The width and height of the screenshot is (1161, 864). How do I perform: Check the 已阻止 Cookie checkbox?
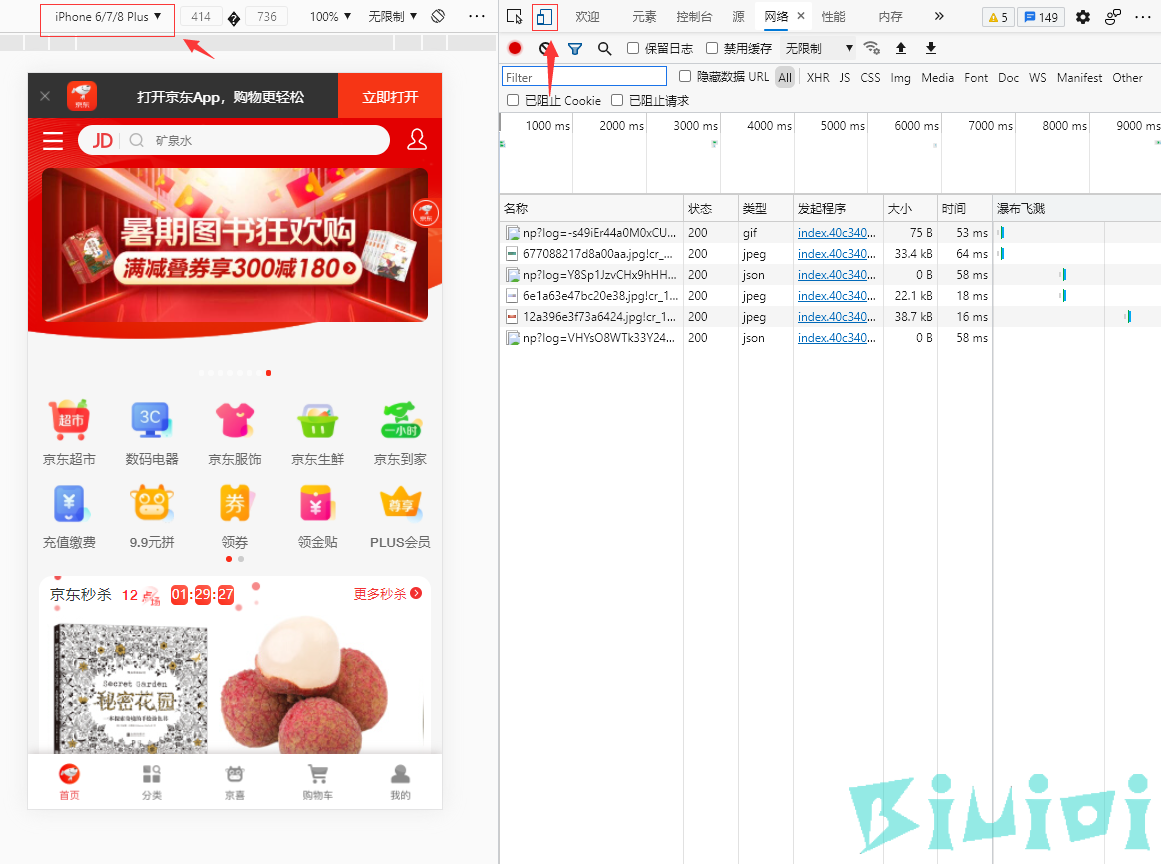(x=512, y=100)
